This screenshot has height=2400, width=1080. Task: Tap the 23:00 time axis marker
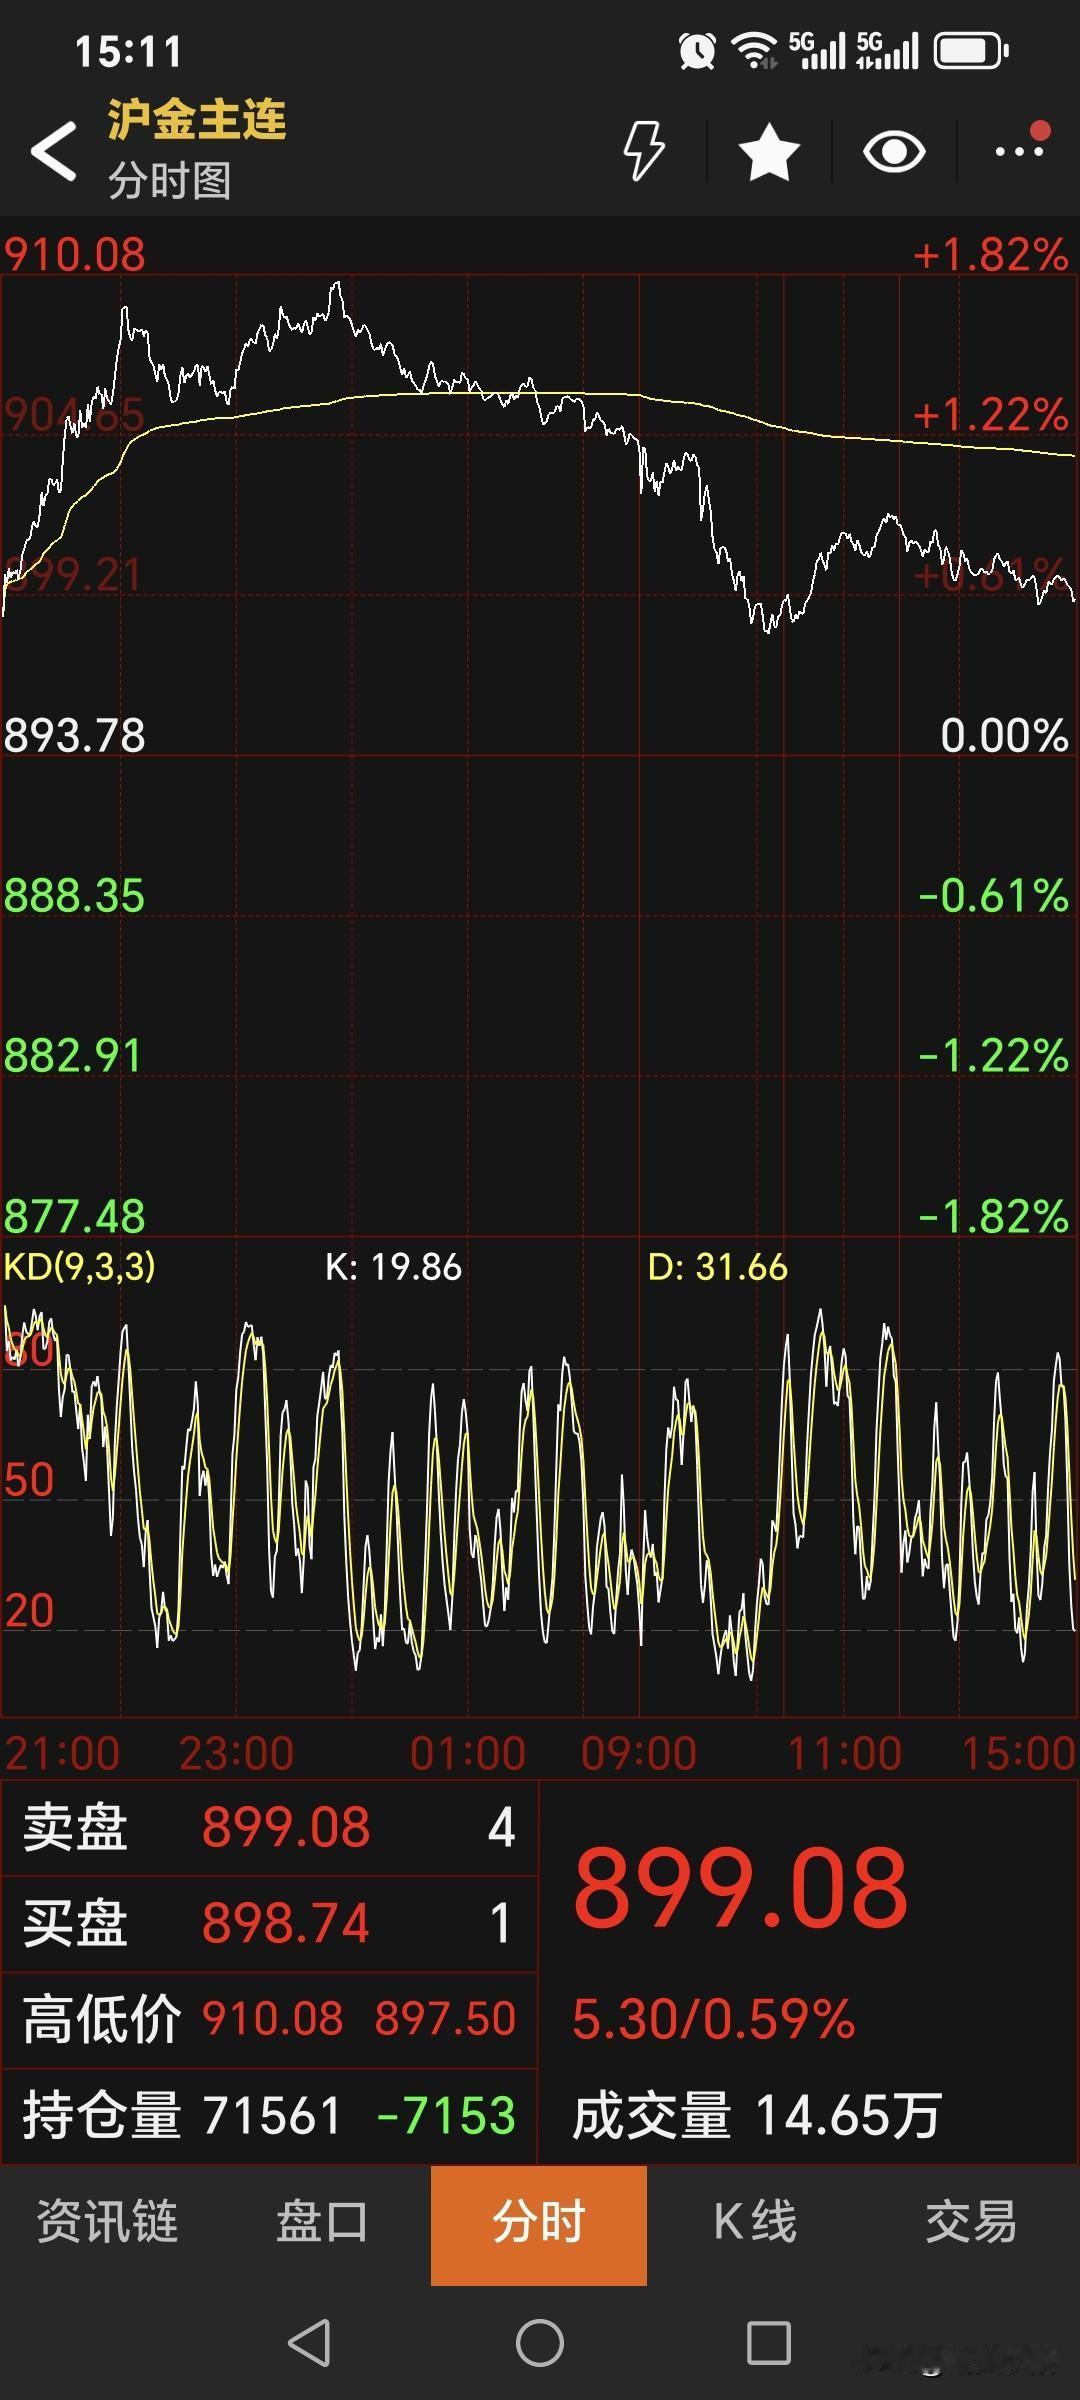point(237,1753)
